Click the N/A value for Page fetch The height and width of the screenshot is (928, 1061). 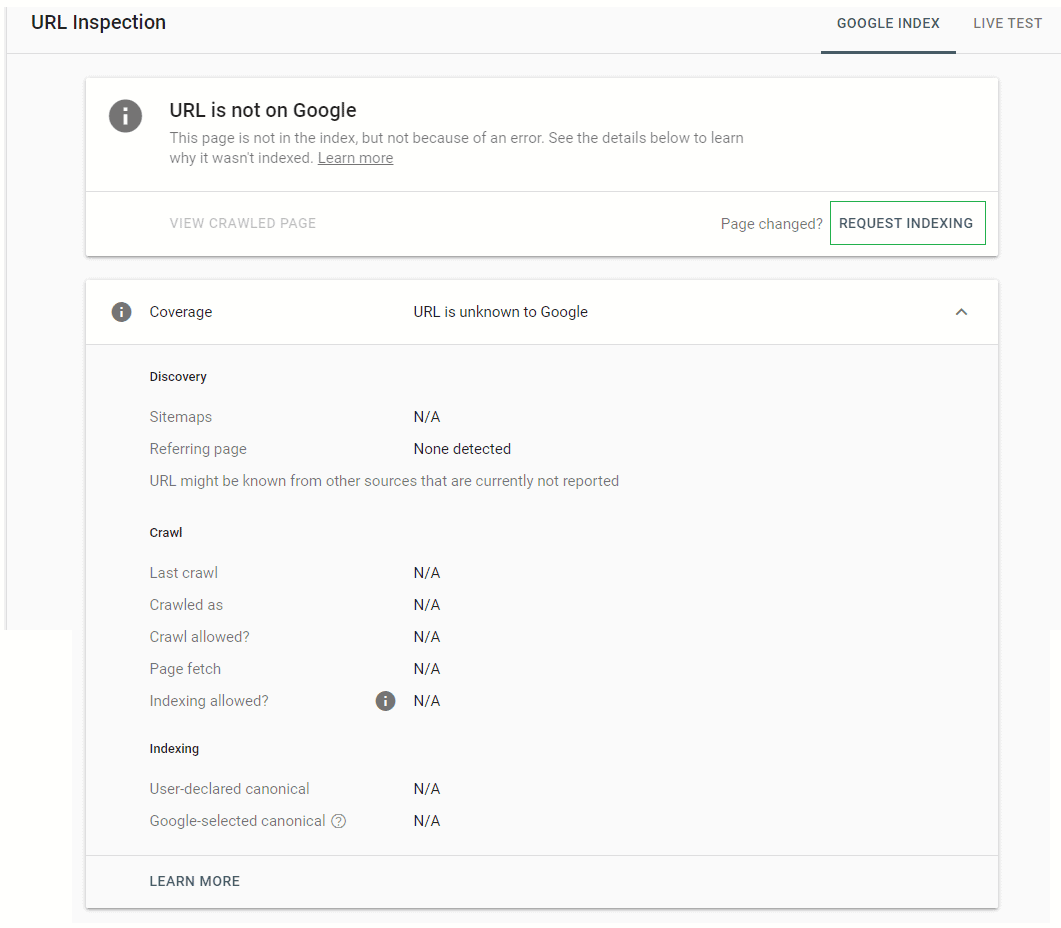coord(427,669)
